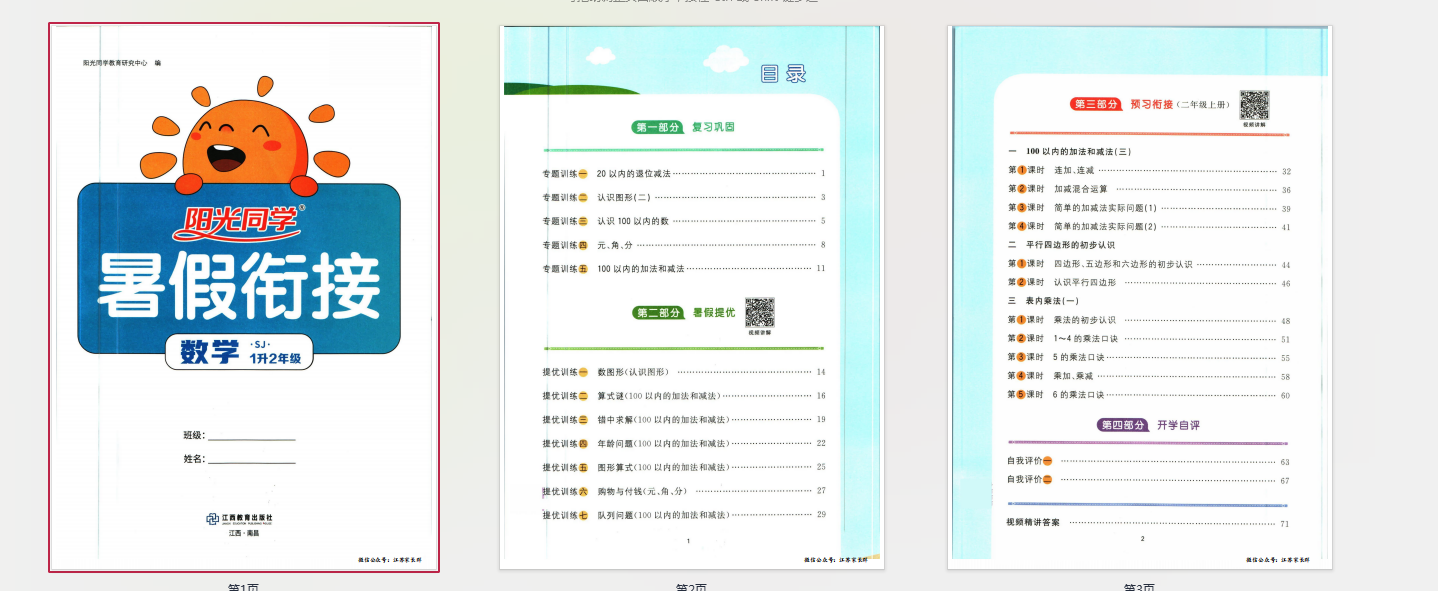This screenshot has width=1438, height=591.
Task: Click the 目录 heading on page 2
Action: (783, 74)
